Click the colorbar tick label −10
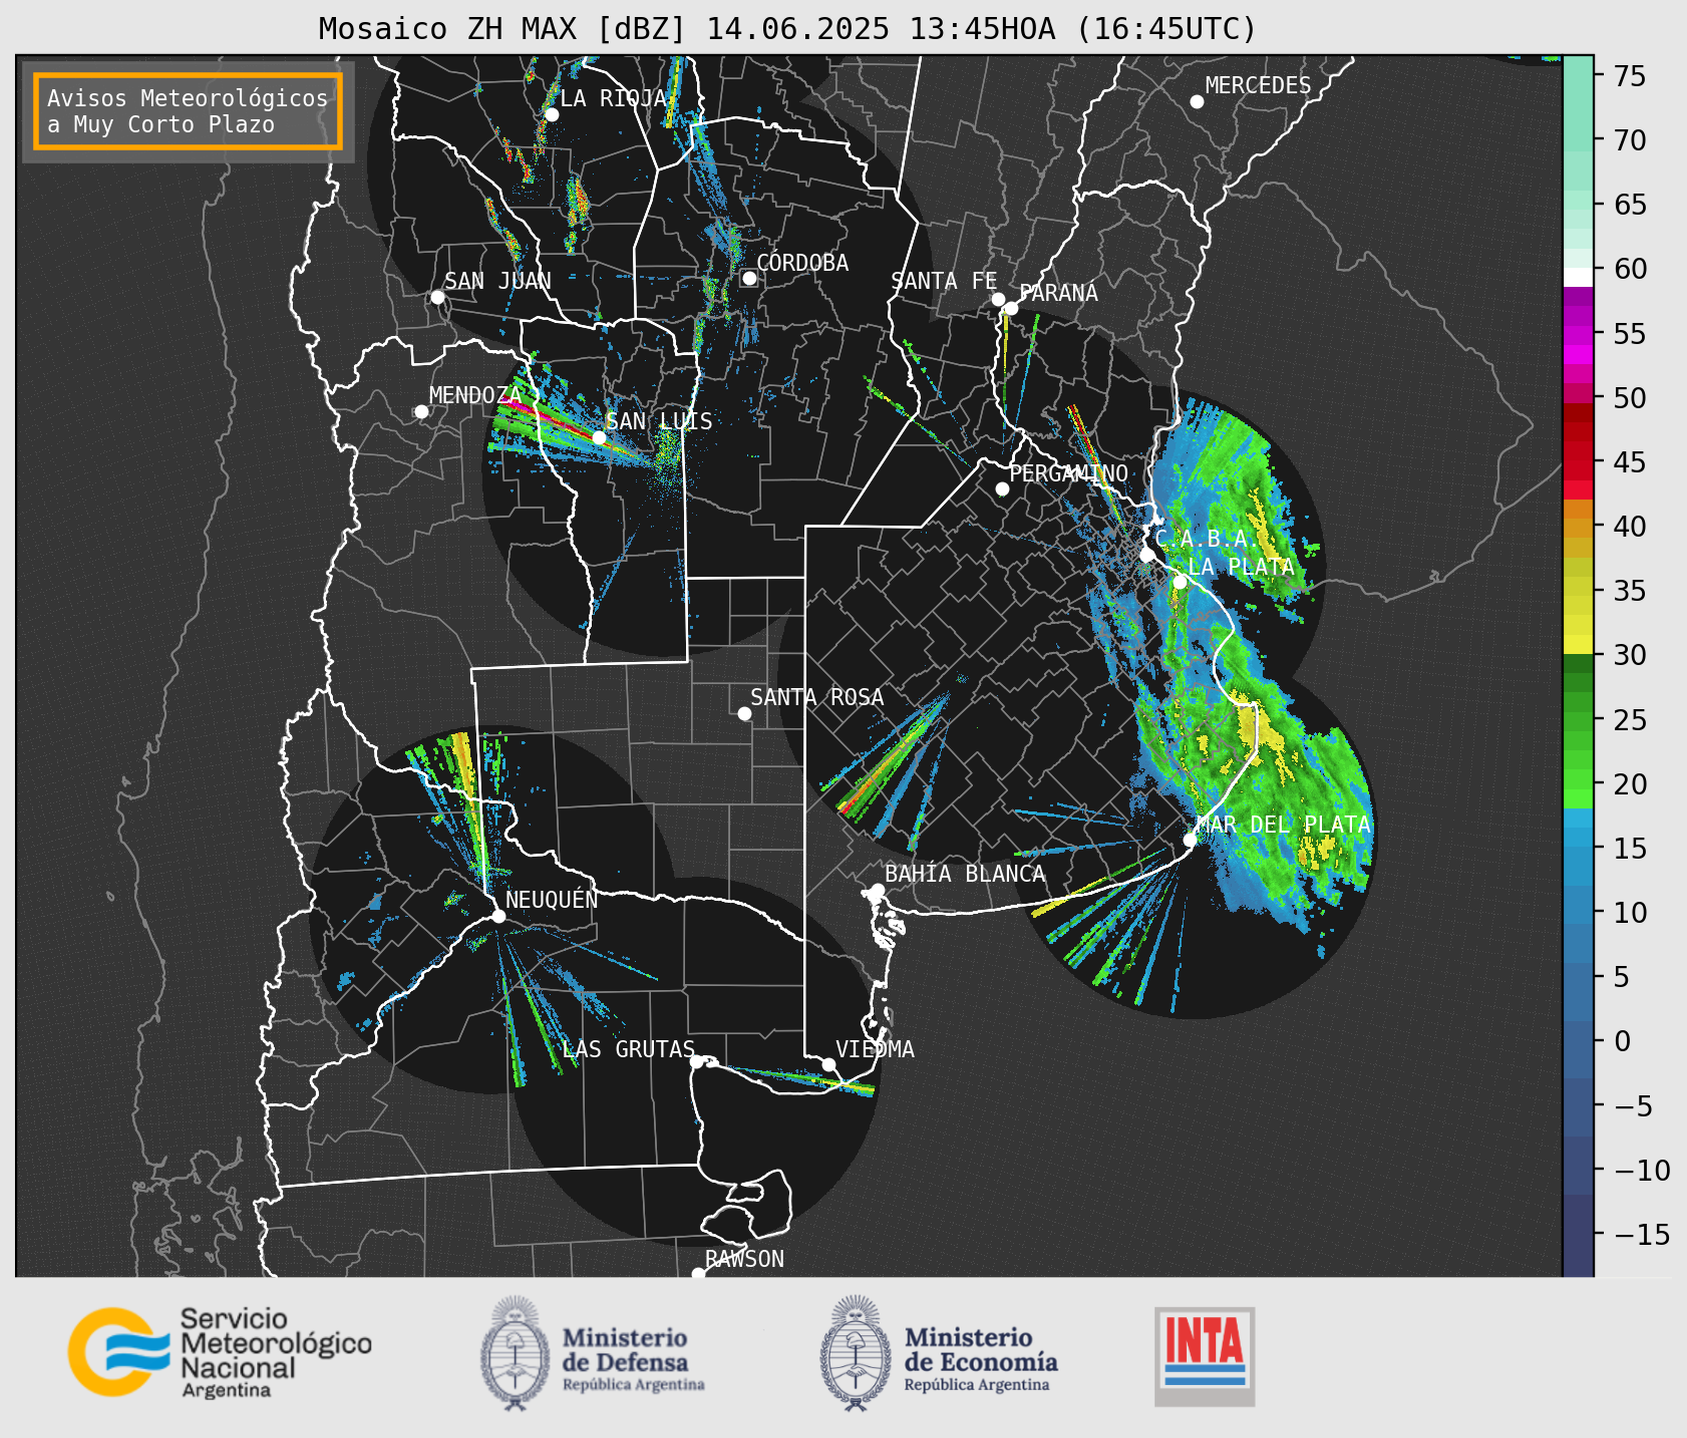 [1640, 1171]
